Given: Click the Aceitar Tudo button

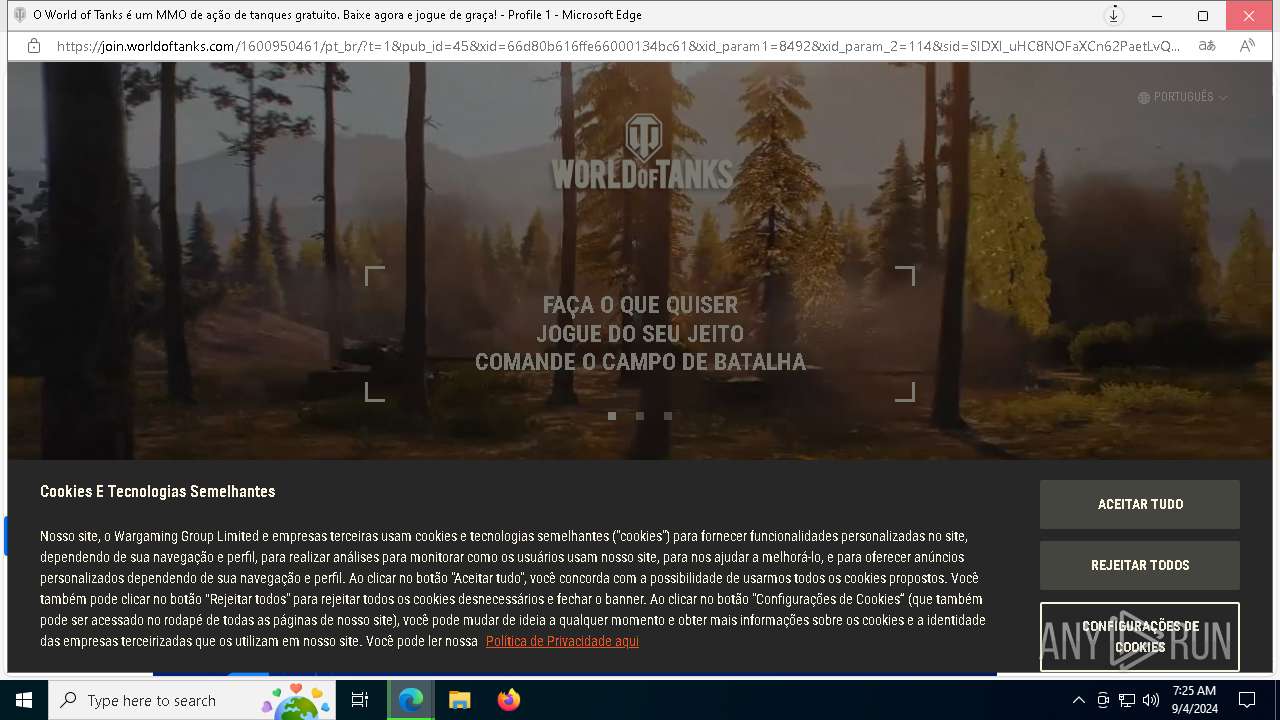Looking at the screenshot, I should point(1140,505).
